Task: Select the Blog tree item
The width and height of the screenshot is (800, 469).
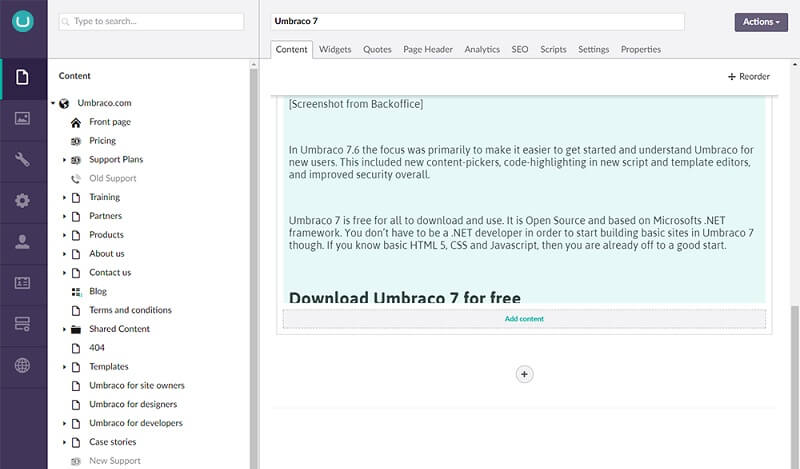Action: click(x=98, y=291)
